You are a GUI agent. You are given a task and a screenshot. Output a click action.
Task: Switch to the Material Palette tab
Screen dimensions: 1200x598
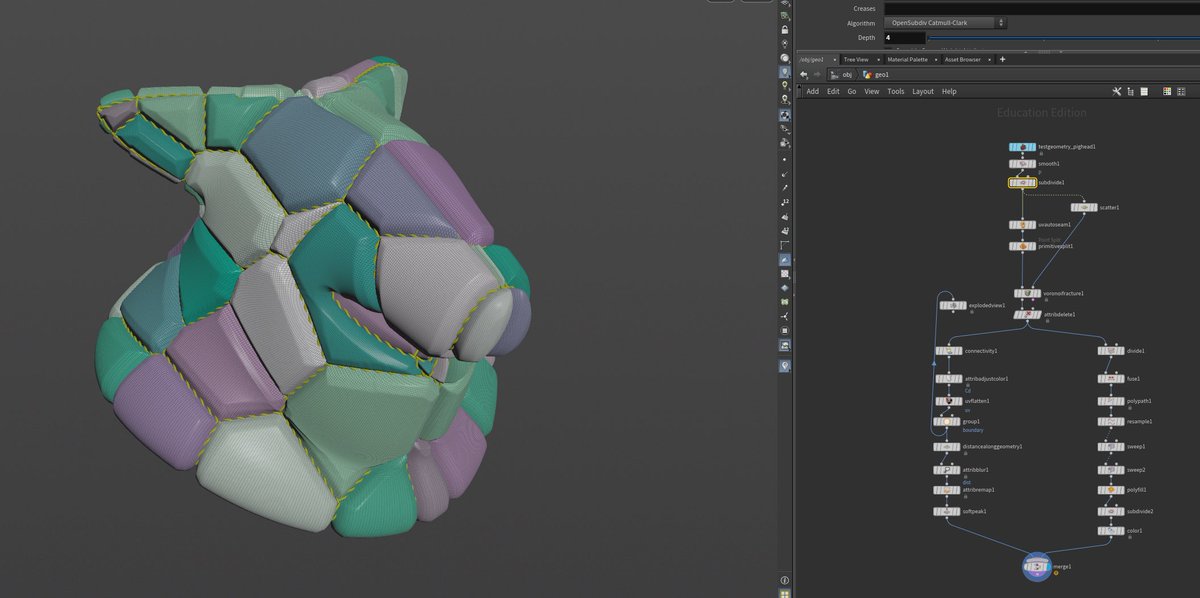tap(906, 60)
